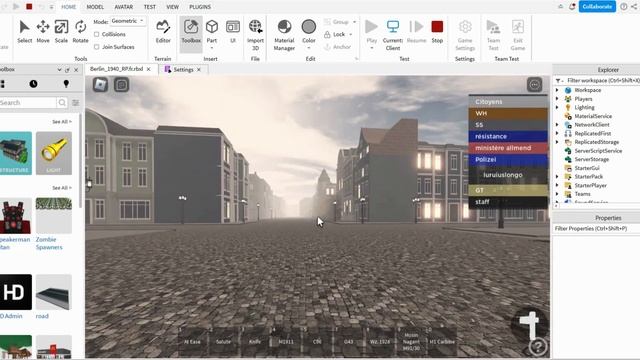Switch to the TEST ribbon tab
This screenshot has width=640, height=360.
[150, 7]
